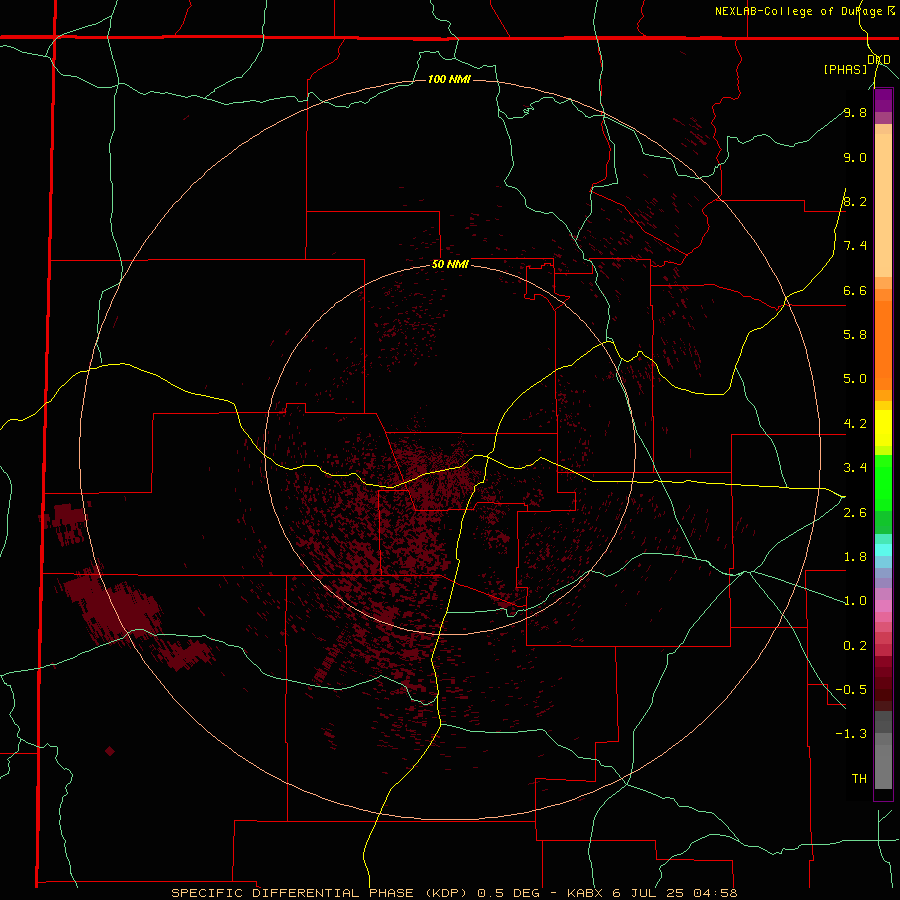Viewport: 900px width, 900px height.
Task: Click the [PHAS] legend unit label
Action: point(845,69)
